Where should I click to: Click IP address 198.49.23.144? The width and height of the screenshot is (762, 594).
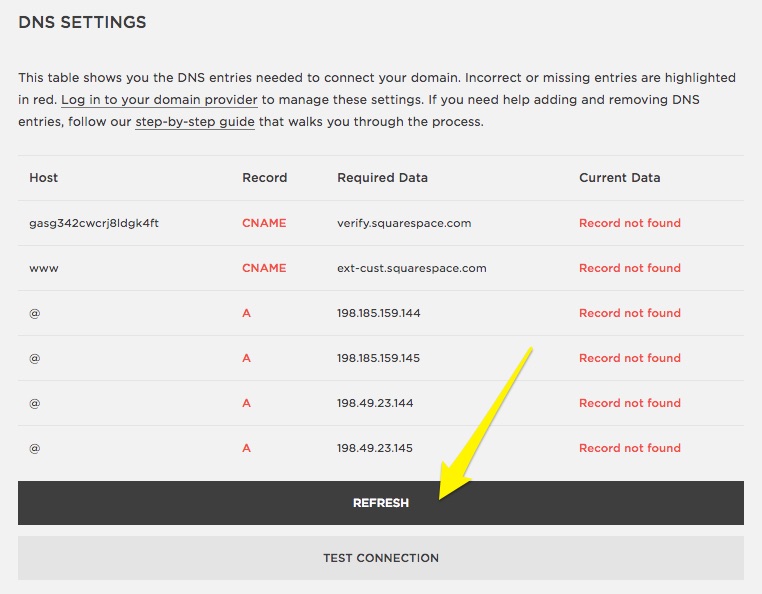pyautogui.click(x=375, y=403)
